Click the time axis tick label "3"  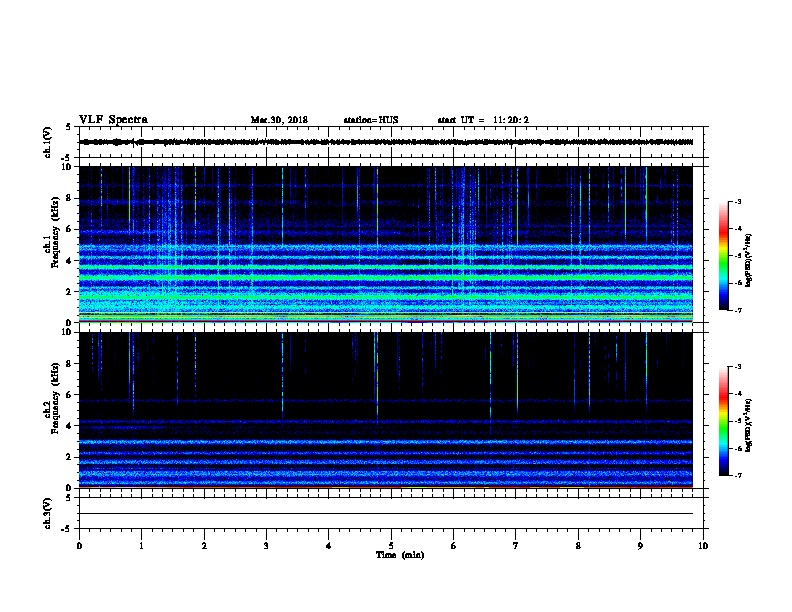point(266,546)
